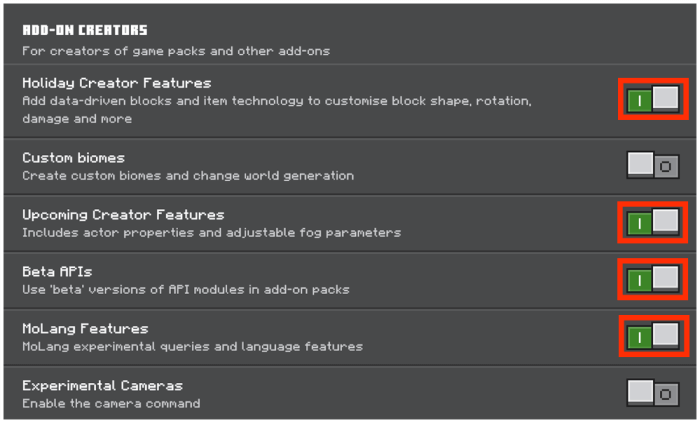Enable the Custom biomes toggle
The height and width of the screenshot is (423, 700).
(653, 165)
